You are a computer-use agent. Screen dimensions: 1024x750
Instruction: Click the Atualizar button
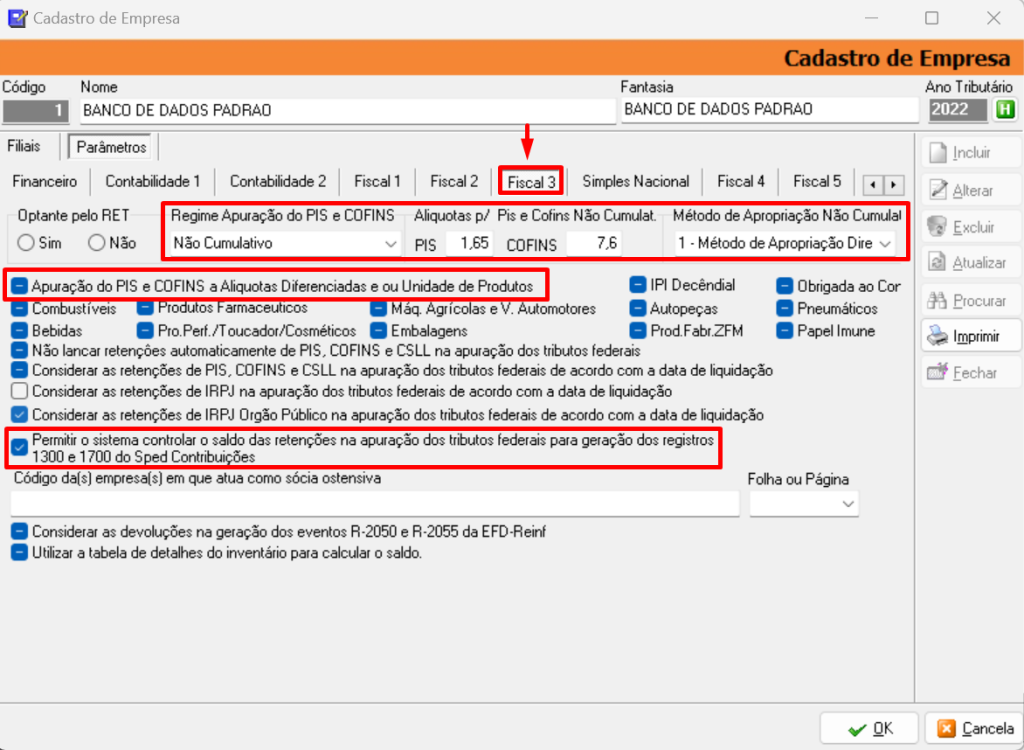tap(971, 263)
